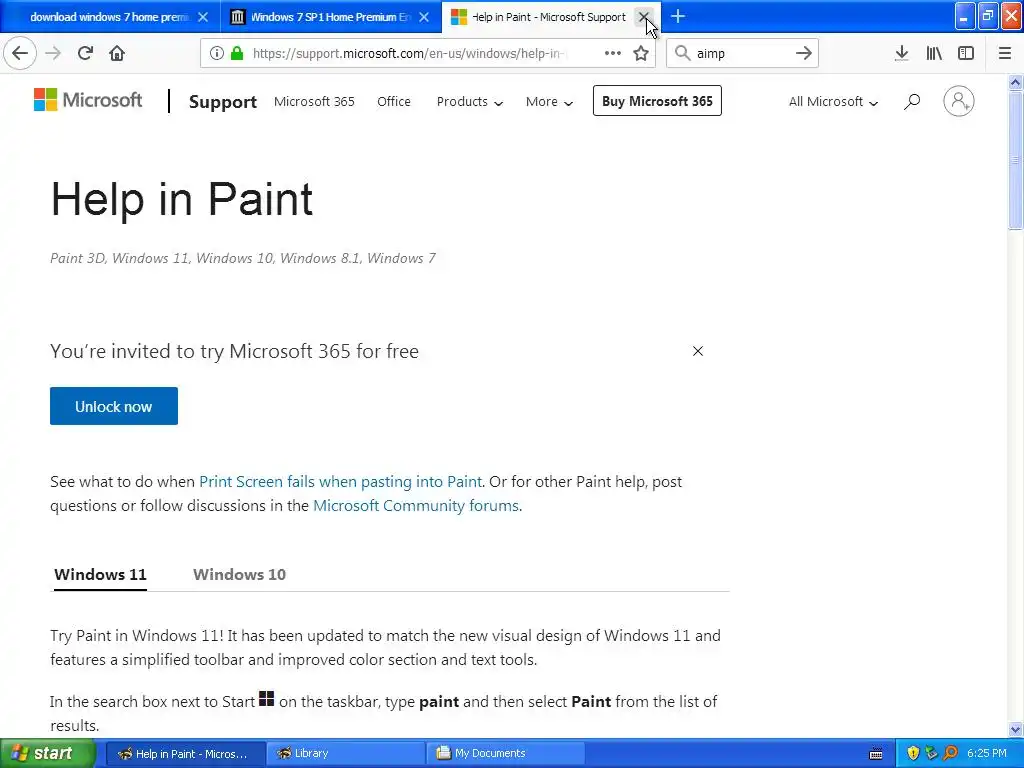Viewport: 1024px width, 768px height.
Task: Open site search with the magnifier icon
Action: point(912,101)
